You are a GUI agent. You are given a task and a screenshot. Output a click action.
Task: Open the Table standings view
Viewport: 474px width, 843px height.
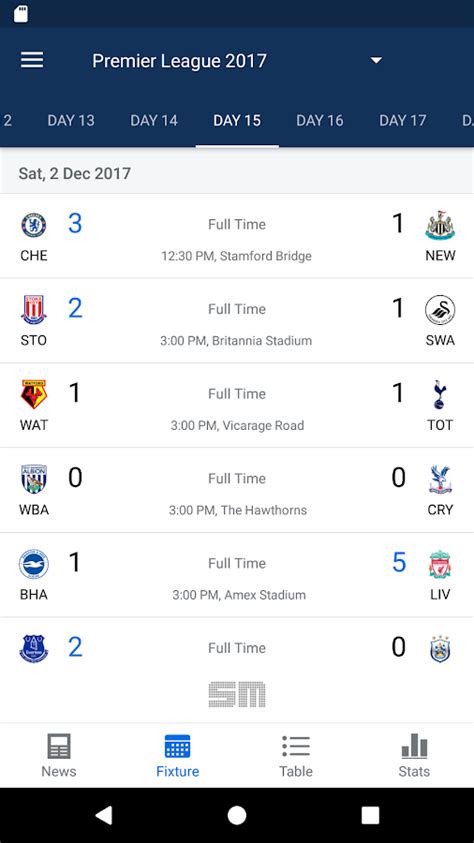(296, 755)
